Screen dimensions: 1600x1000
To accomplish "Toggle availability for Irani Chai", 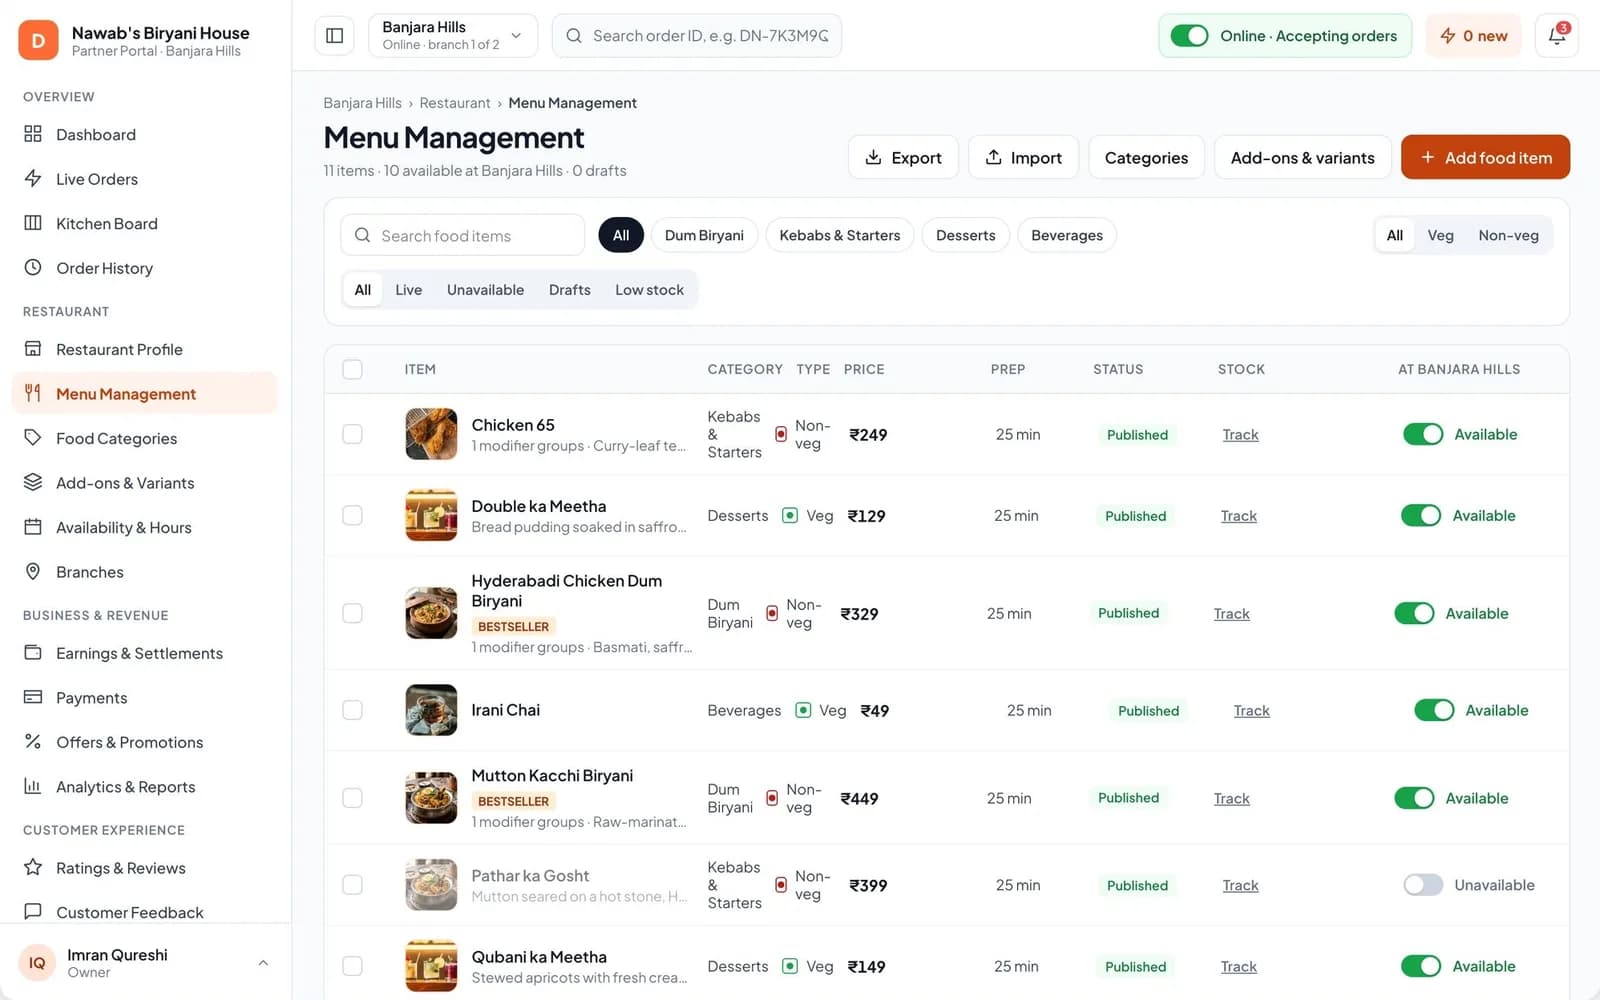I will 1434,710.
